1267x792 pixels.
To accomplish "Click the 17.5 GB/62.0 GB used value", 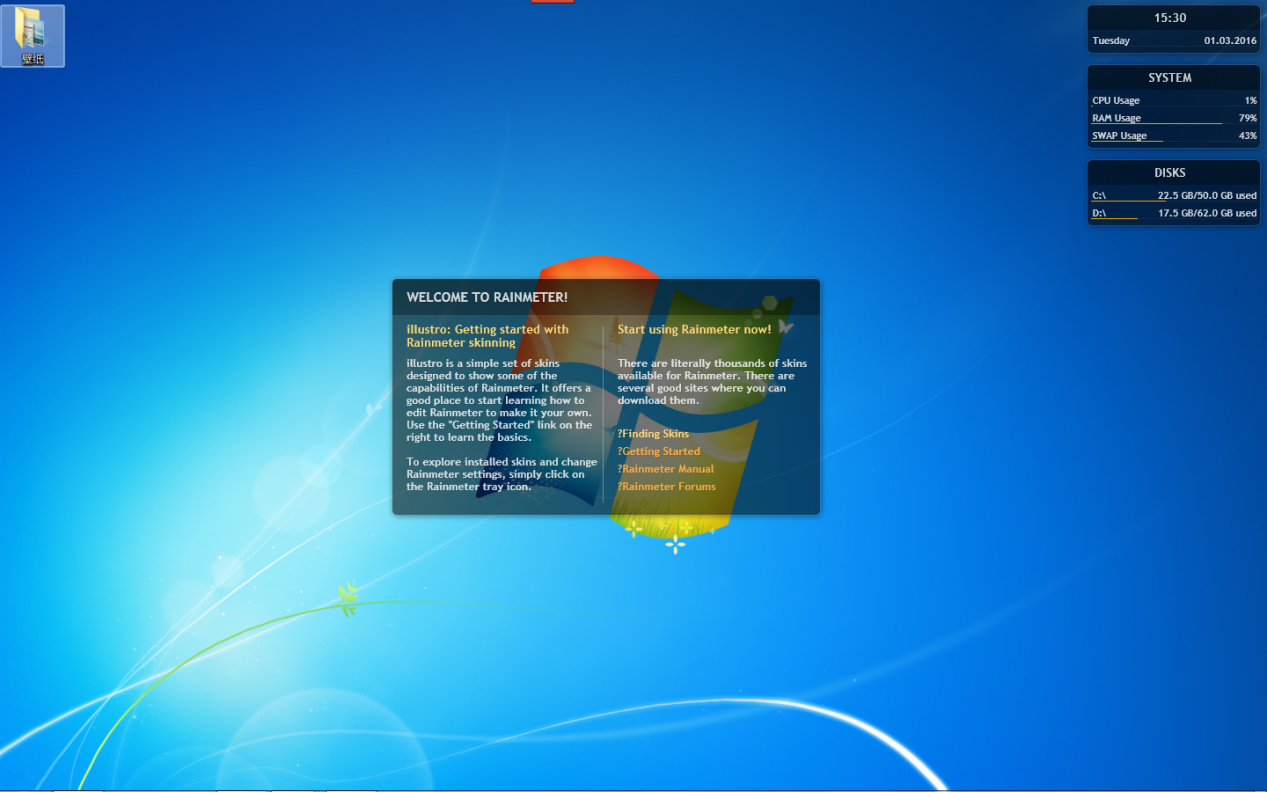I will tap(1207, 213).
